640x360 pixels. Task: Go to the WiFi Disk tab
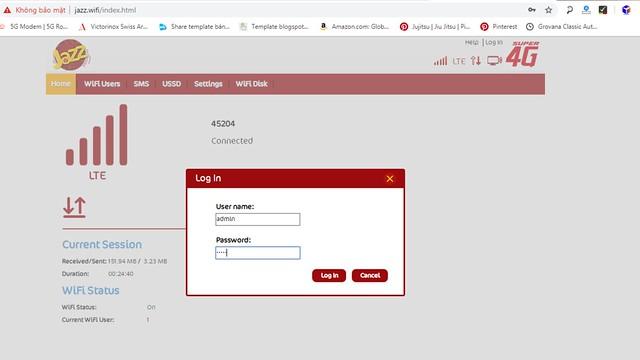251,84
